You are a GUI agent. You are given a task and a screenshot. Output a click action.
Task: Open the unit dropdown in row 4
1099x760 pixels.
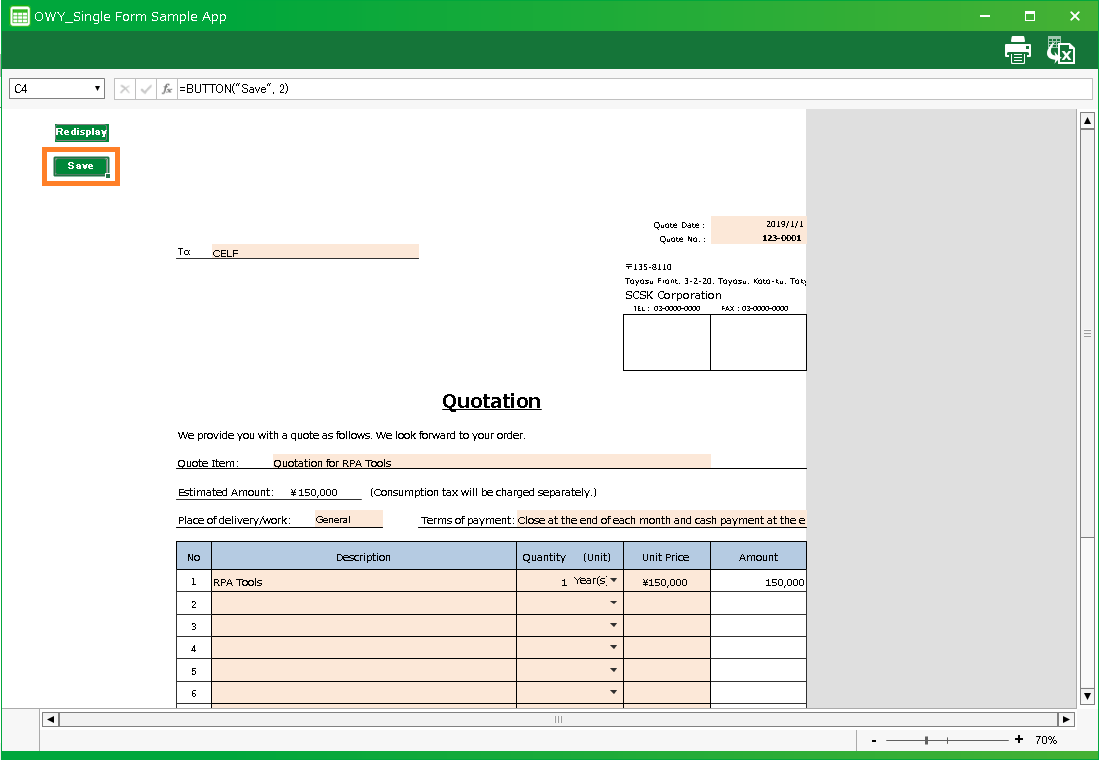coord(613,648)
